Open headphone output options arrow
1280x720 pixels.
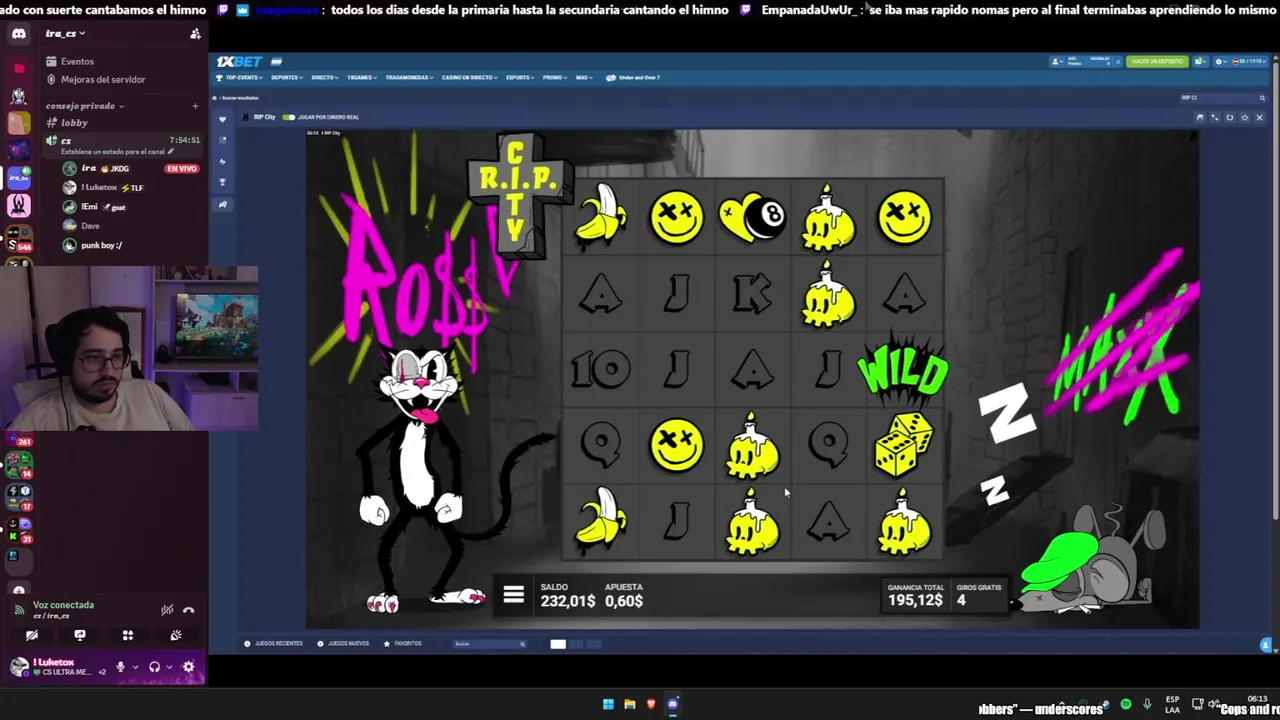pyautogui.click(x=169, y=667)
